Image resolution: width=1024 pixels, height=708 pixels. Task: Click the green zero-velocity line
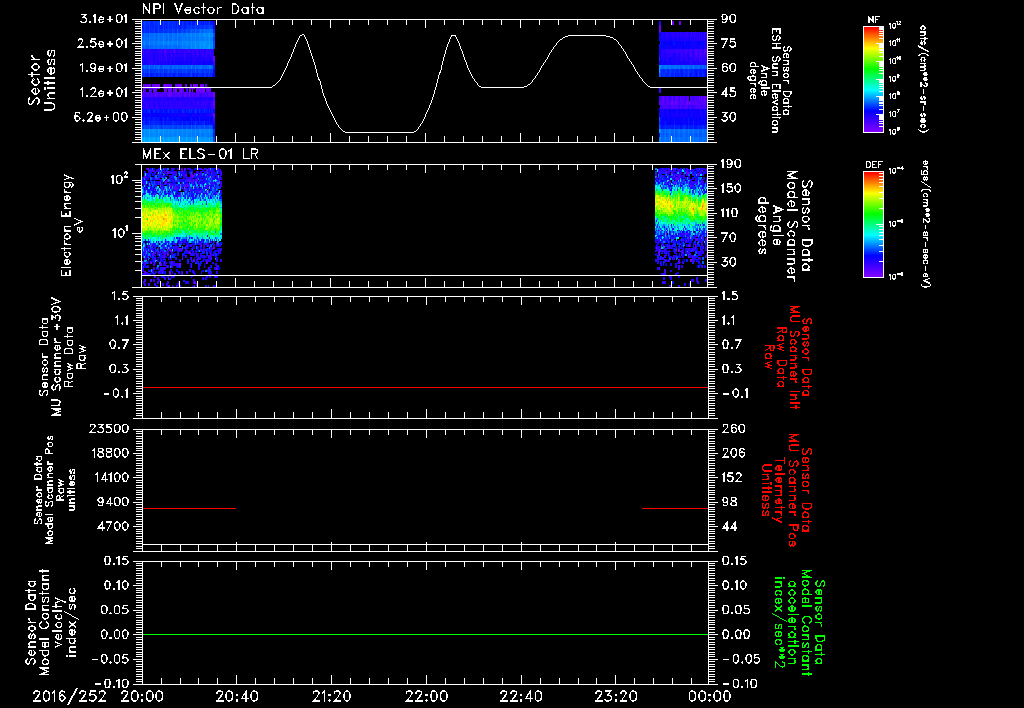[425, 634]
